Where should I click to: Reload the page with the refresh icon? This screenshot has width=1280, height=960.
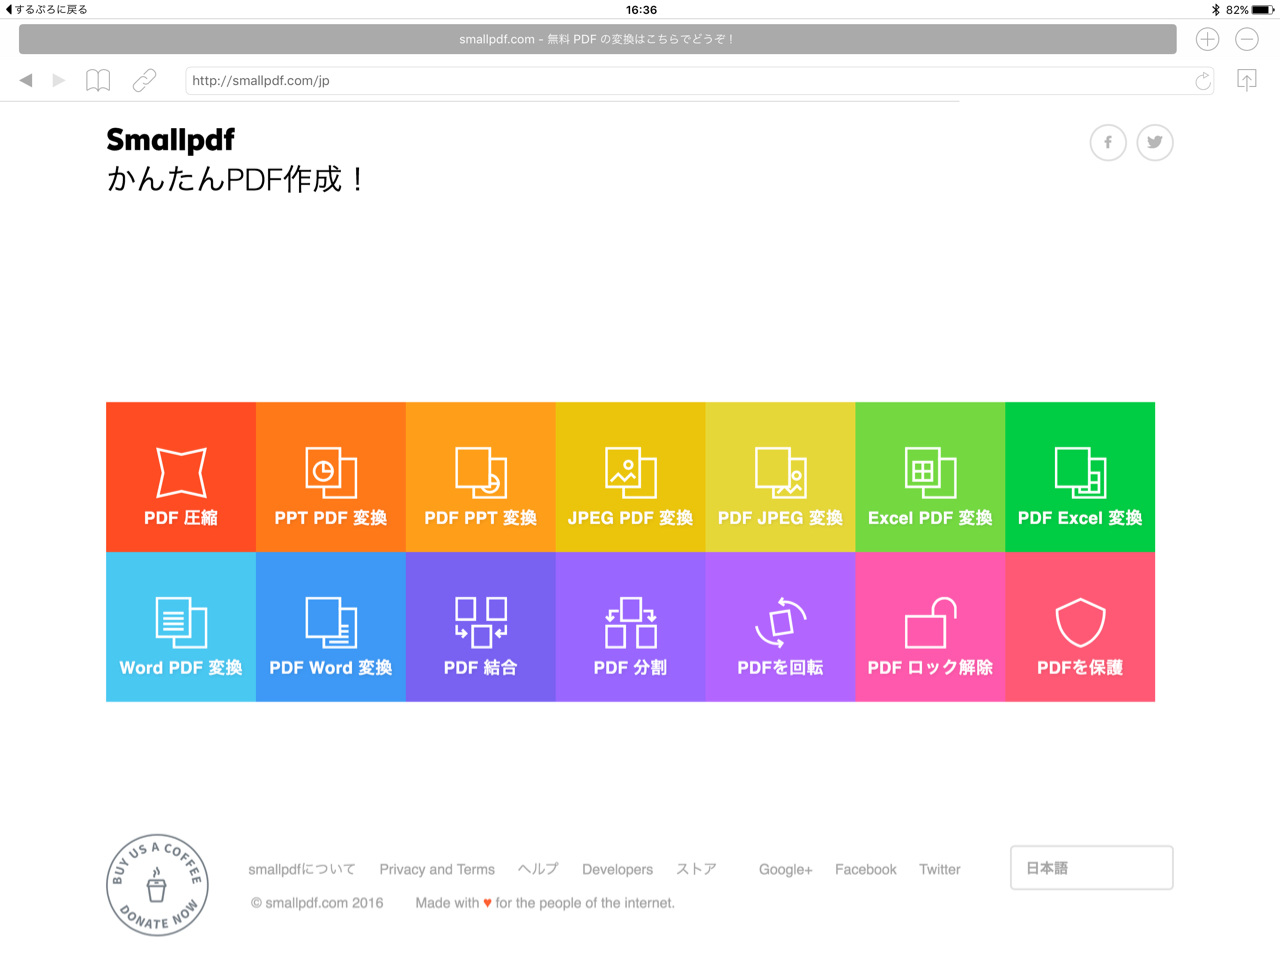[1203, 80]
